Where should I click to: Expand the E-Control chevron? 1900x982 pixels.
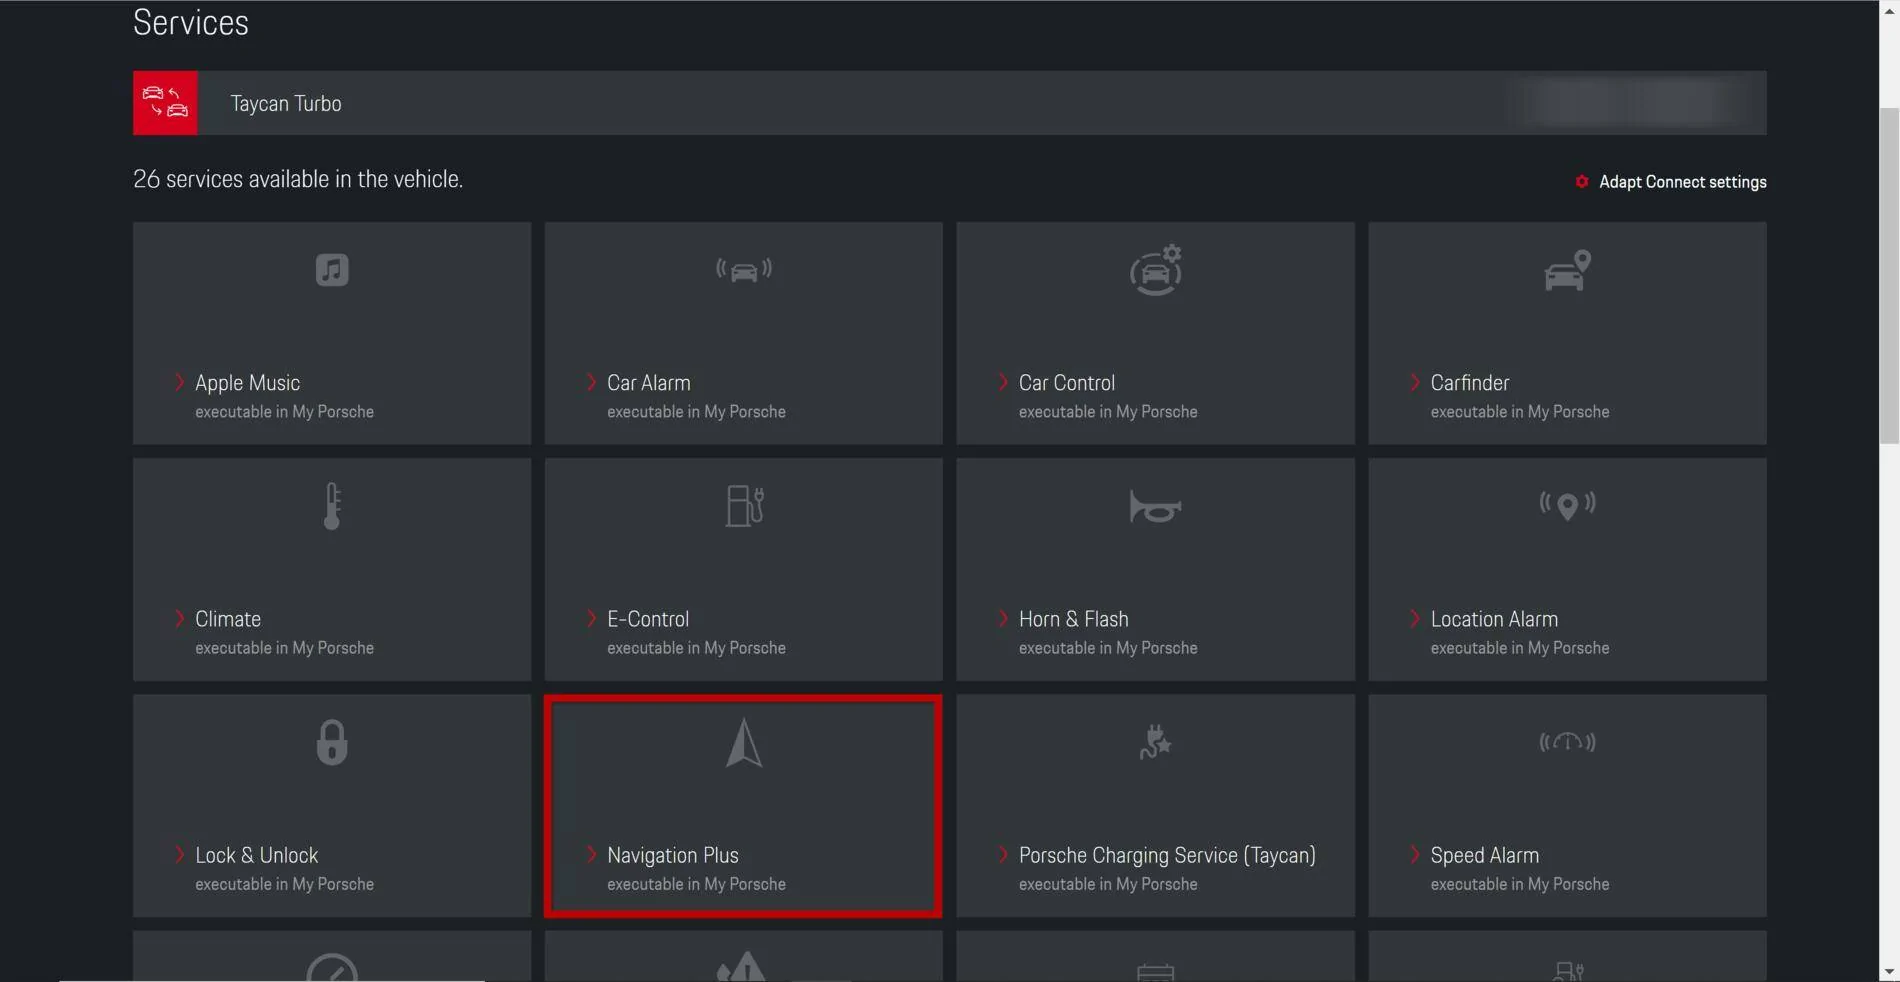591,618
